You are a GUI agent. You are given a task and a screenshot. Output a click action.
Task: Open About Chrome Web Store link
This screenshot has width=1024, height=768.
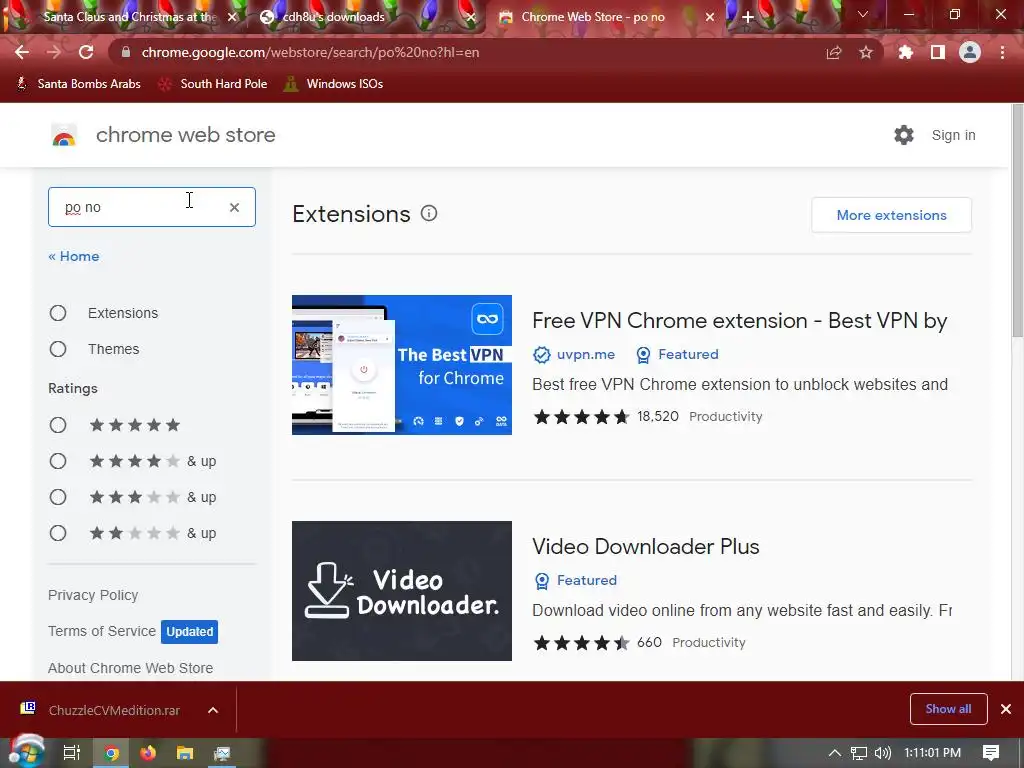(130, 668)
